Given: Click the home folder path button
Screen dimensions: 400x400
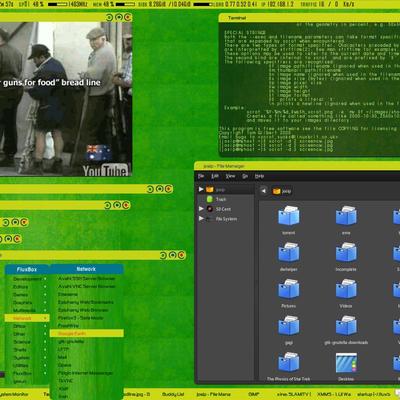Looking at the screenshot, I should [282, 191].
